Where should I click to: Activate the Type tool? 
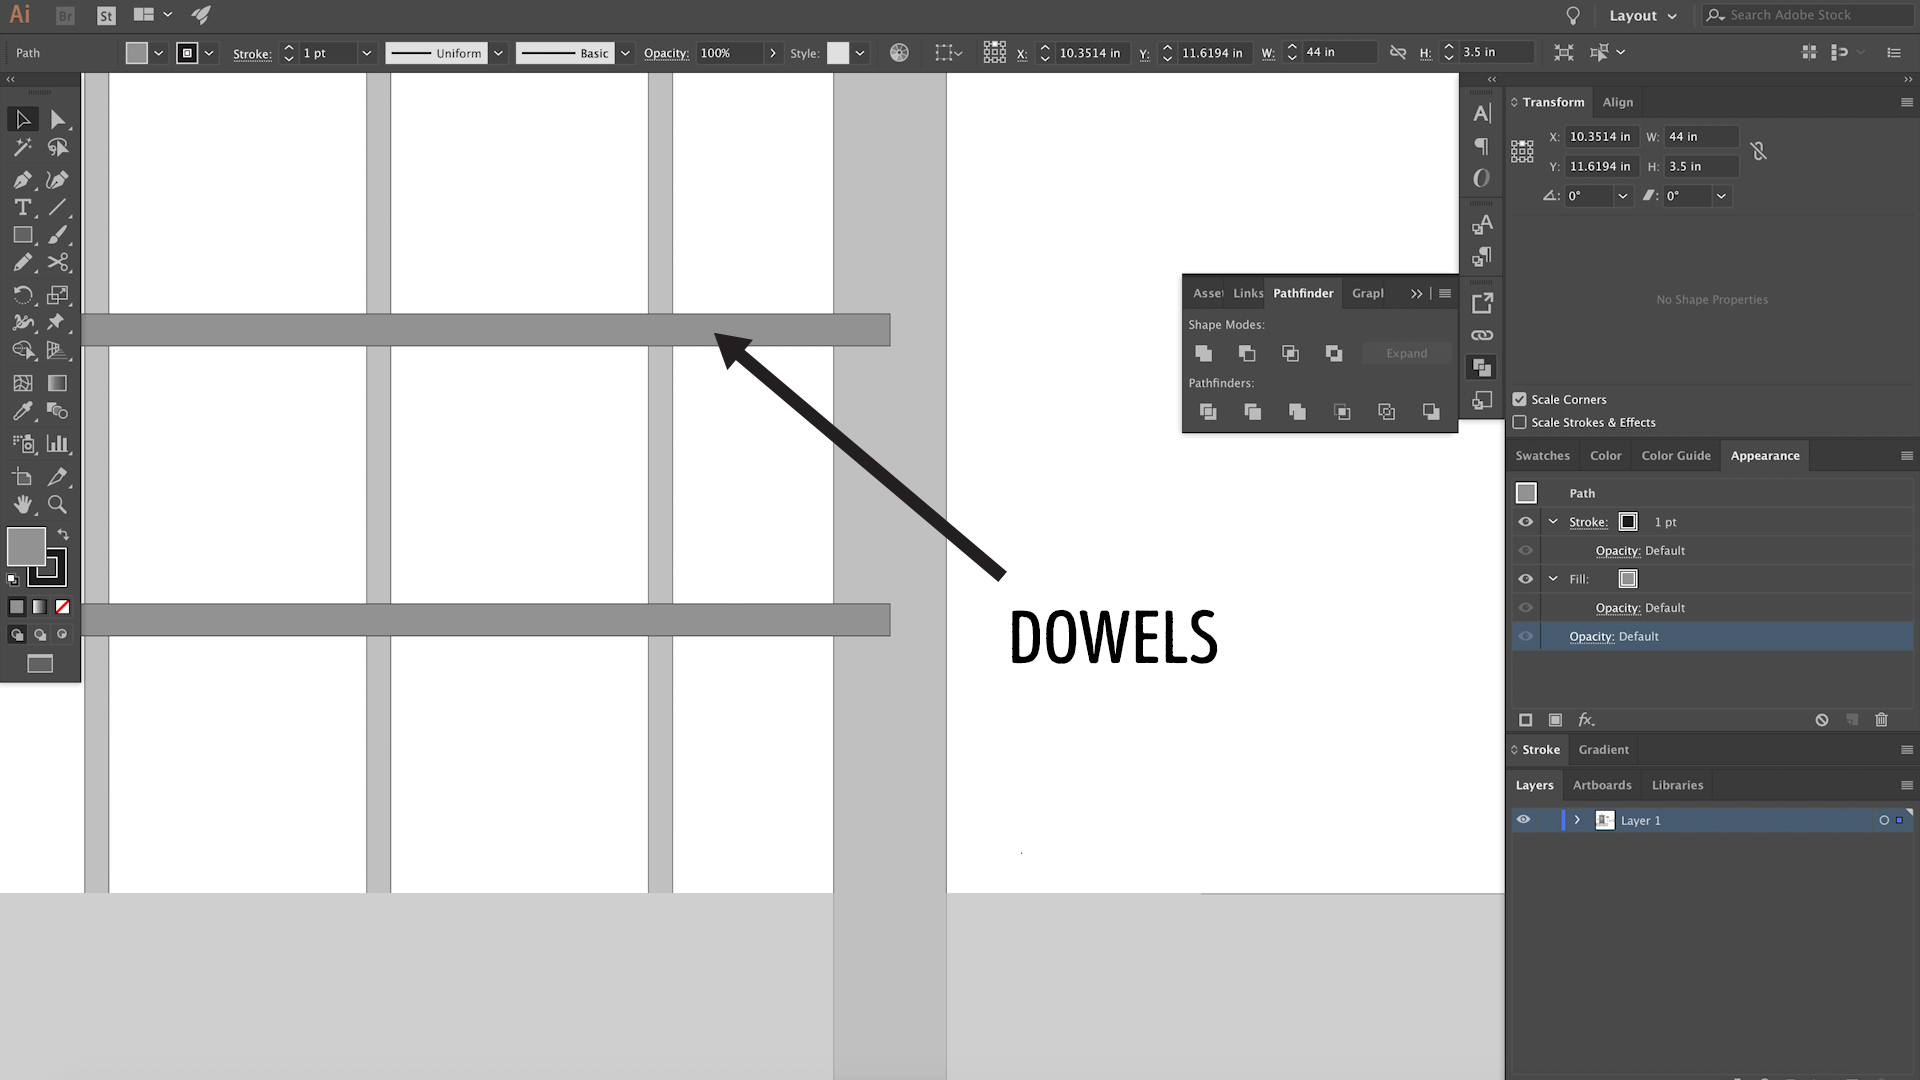coord(23,207)
